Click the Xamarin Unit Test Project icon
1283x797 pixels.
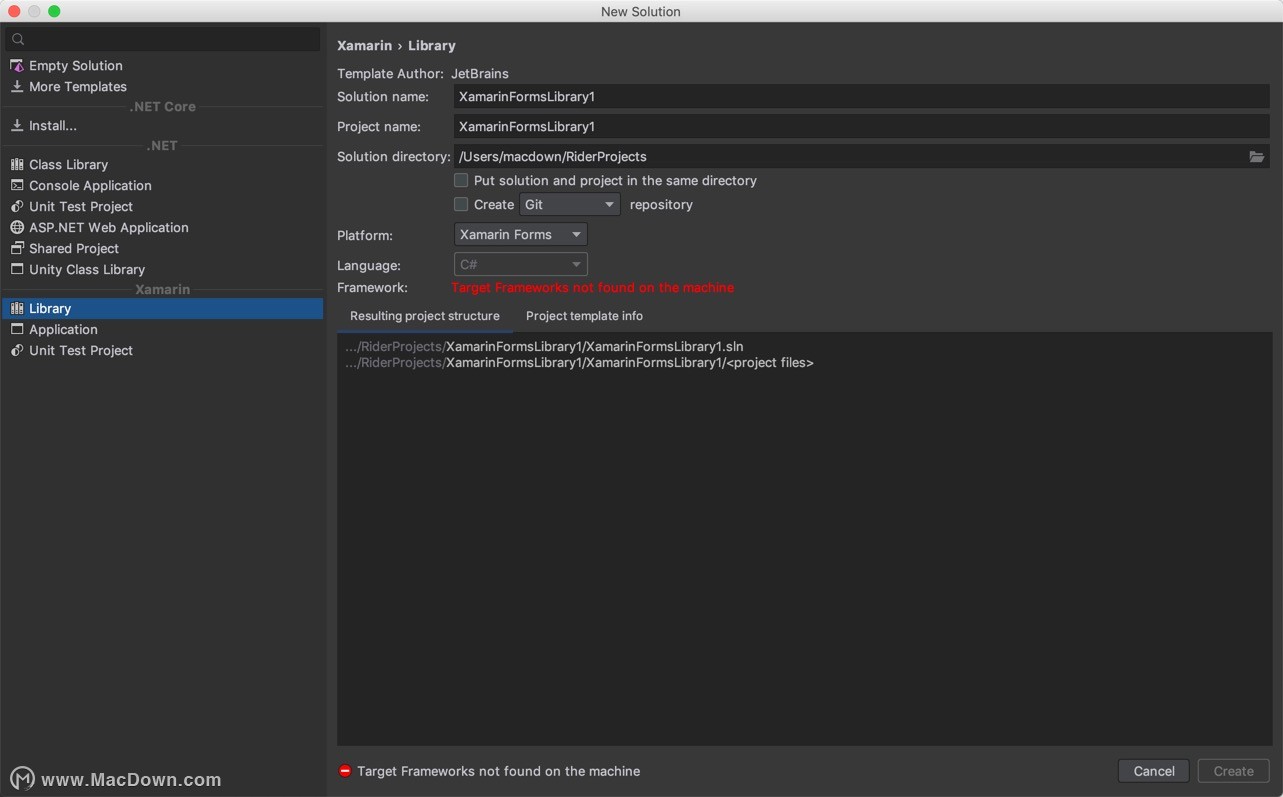pos(17,350)
